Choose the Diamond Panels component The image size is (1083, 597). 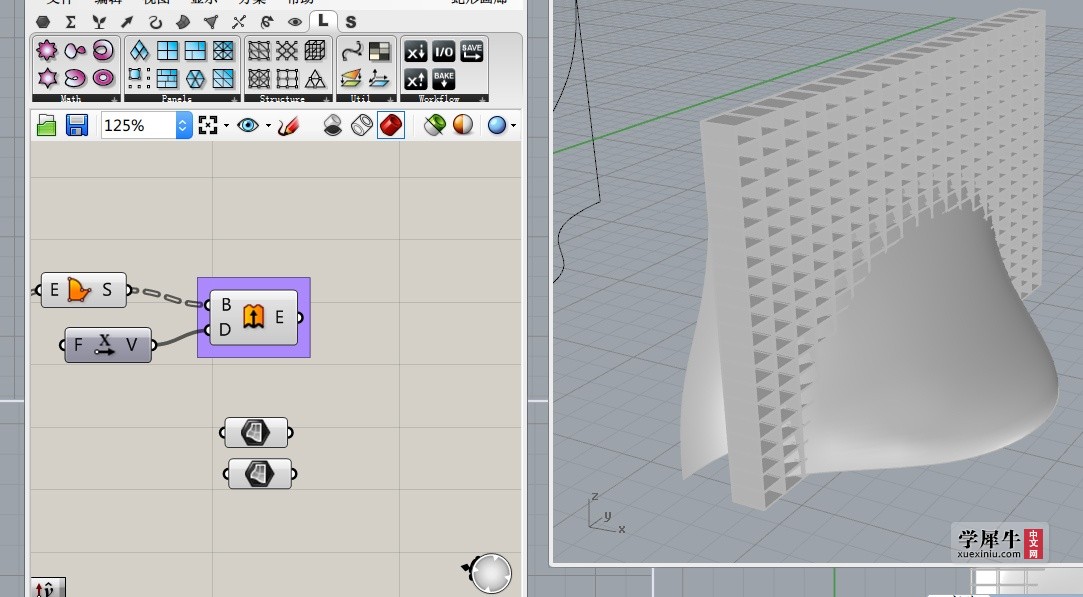(x=140, y=50)
